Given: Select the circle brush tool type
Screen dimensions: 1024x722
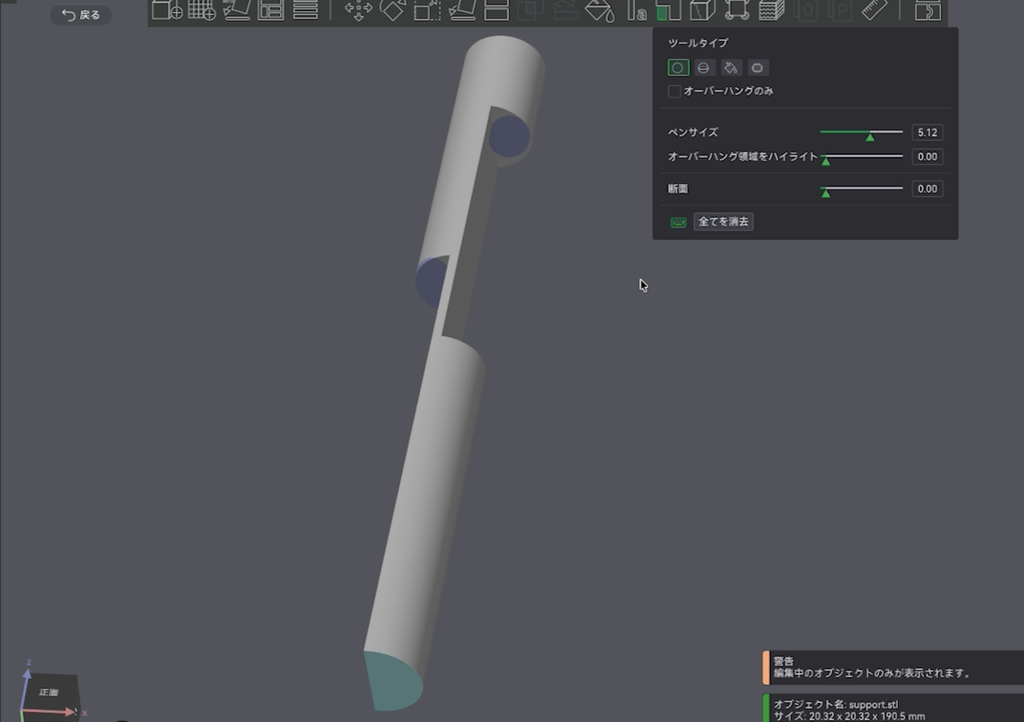Looking at the screenshot, I should pyautogui.click(x=678, y=67).
